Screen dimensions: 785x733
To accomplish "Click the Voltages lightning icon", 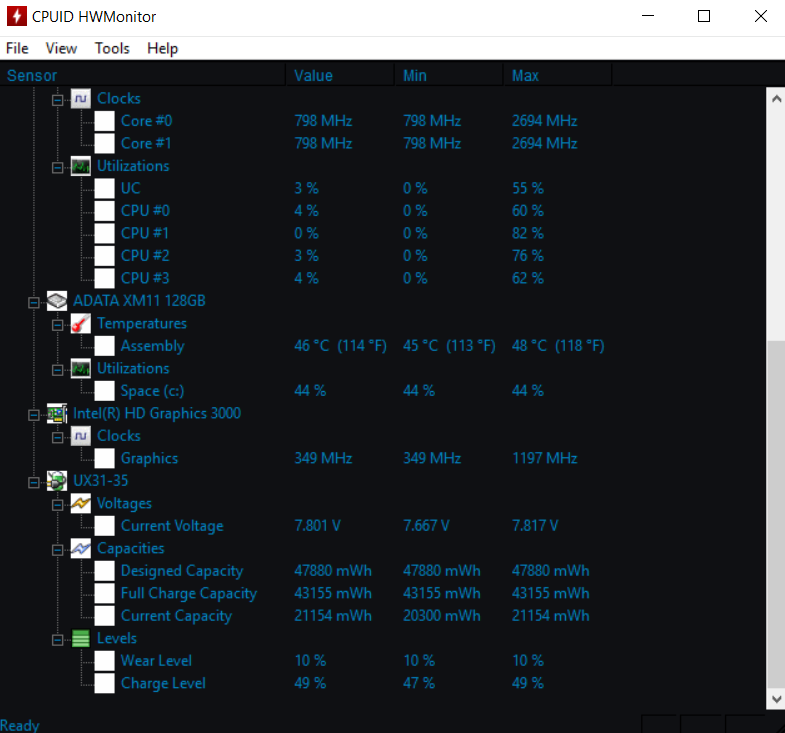I will point(81,503).
